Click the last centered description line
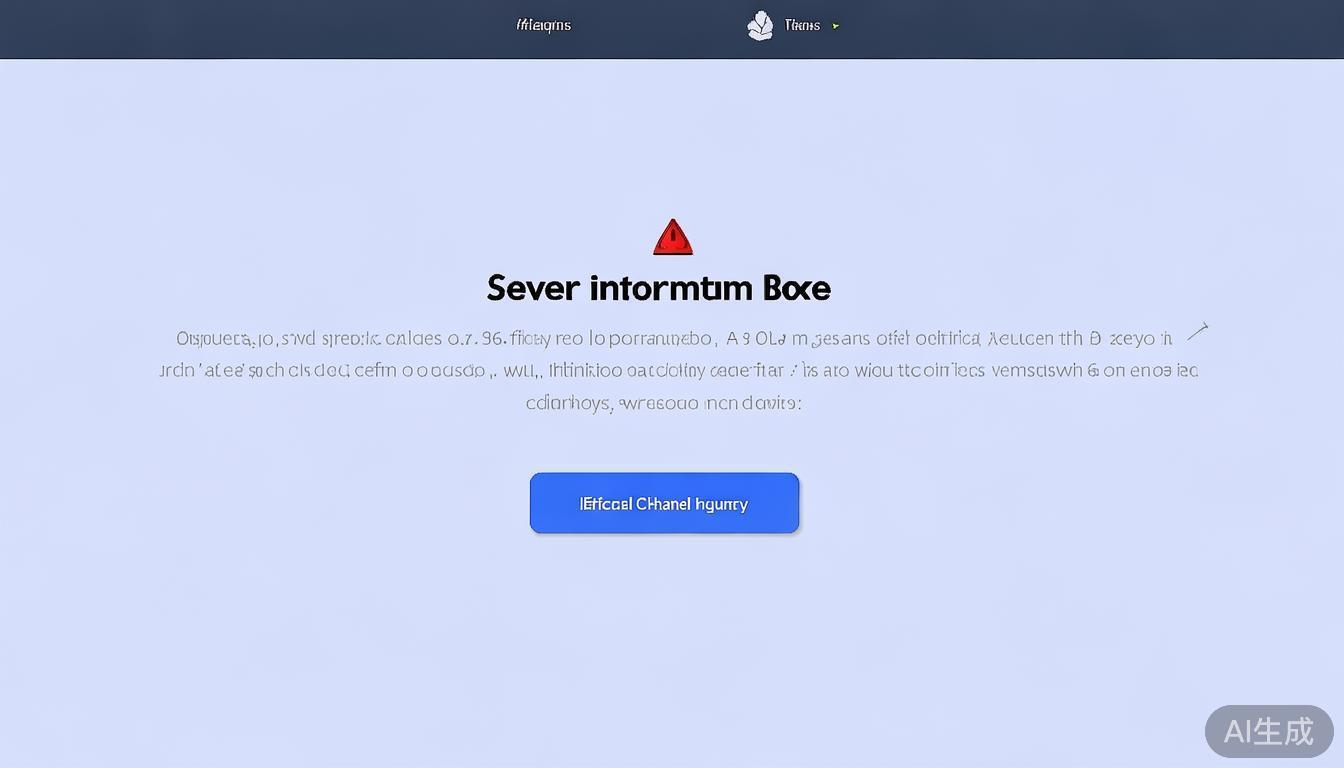The image size is (1344, 768). tap(663, 404)
